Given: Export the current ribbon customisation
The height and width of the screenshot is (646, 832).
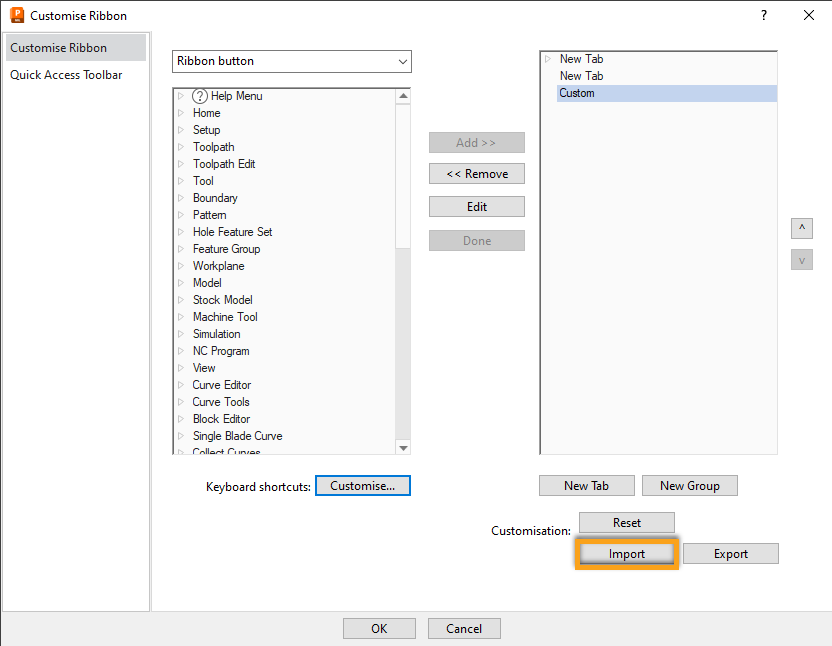Looking at the screenshot, I should click(x=730, y=553).
